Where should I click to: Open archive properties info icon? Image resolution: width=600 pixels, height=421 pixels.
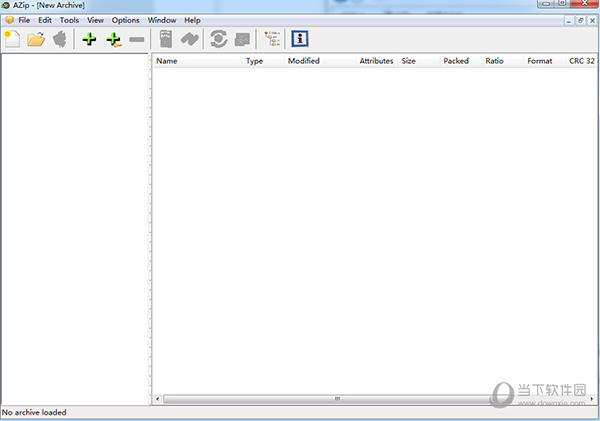click(300, 39)
